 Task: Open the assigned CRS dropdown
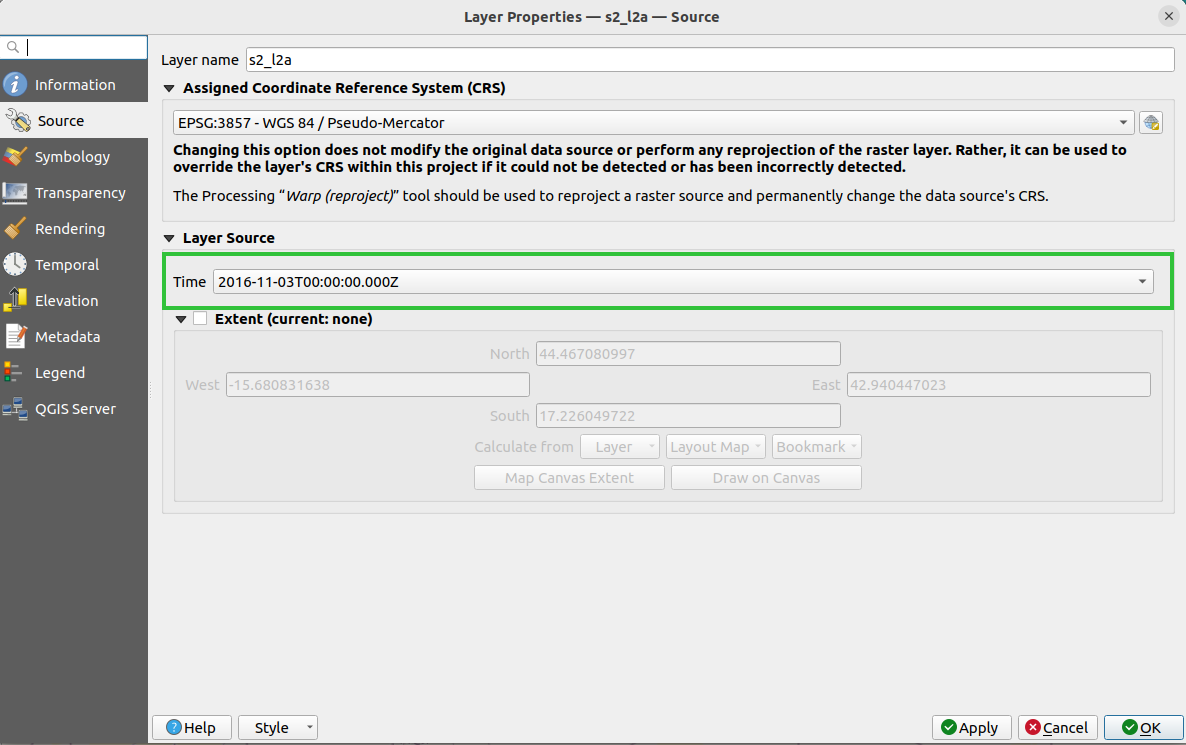pos(1125,121)
